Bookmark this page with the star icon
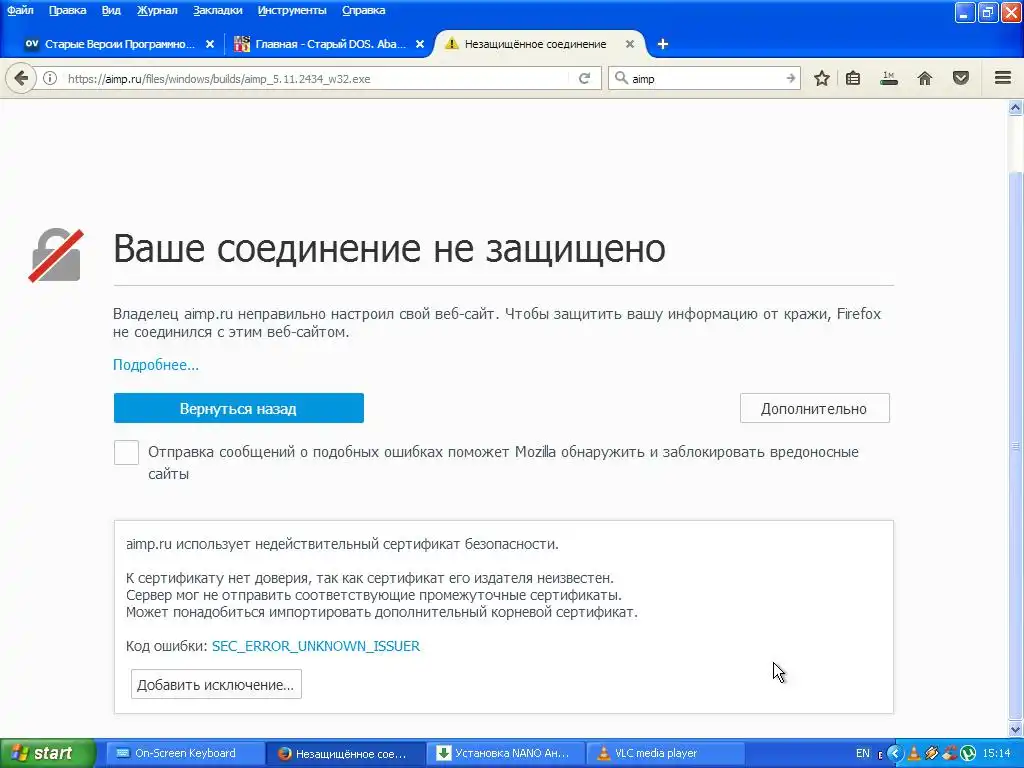1024x768 pixels. (822, 78)
